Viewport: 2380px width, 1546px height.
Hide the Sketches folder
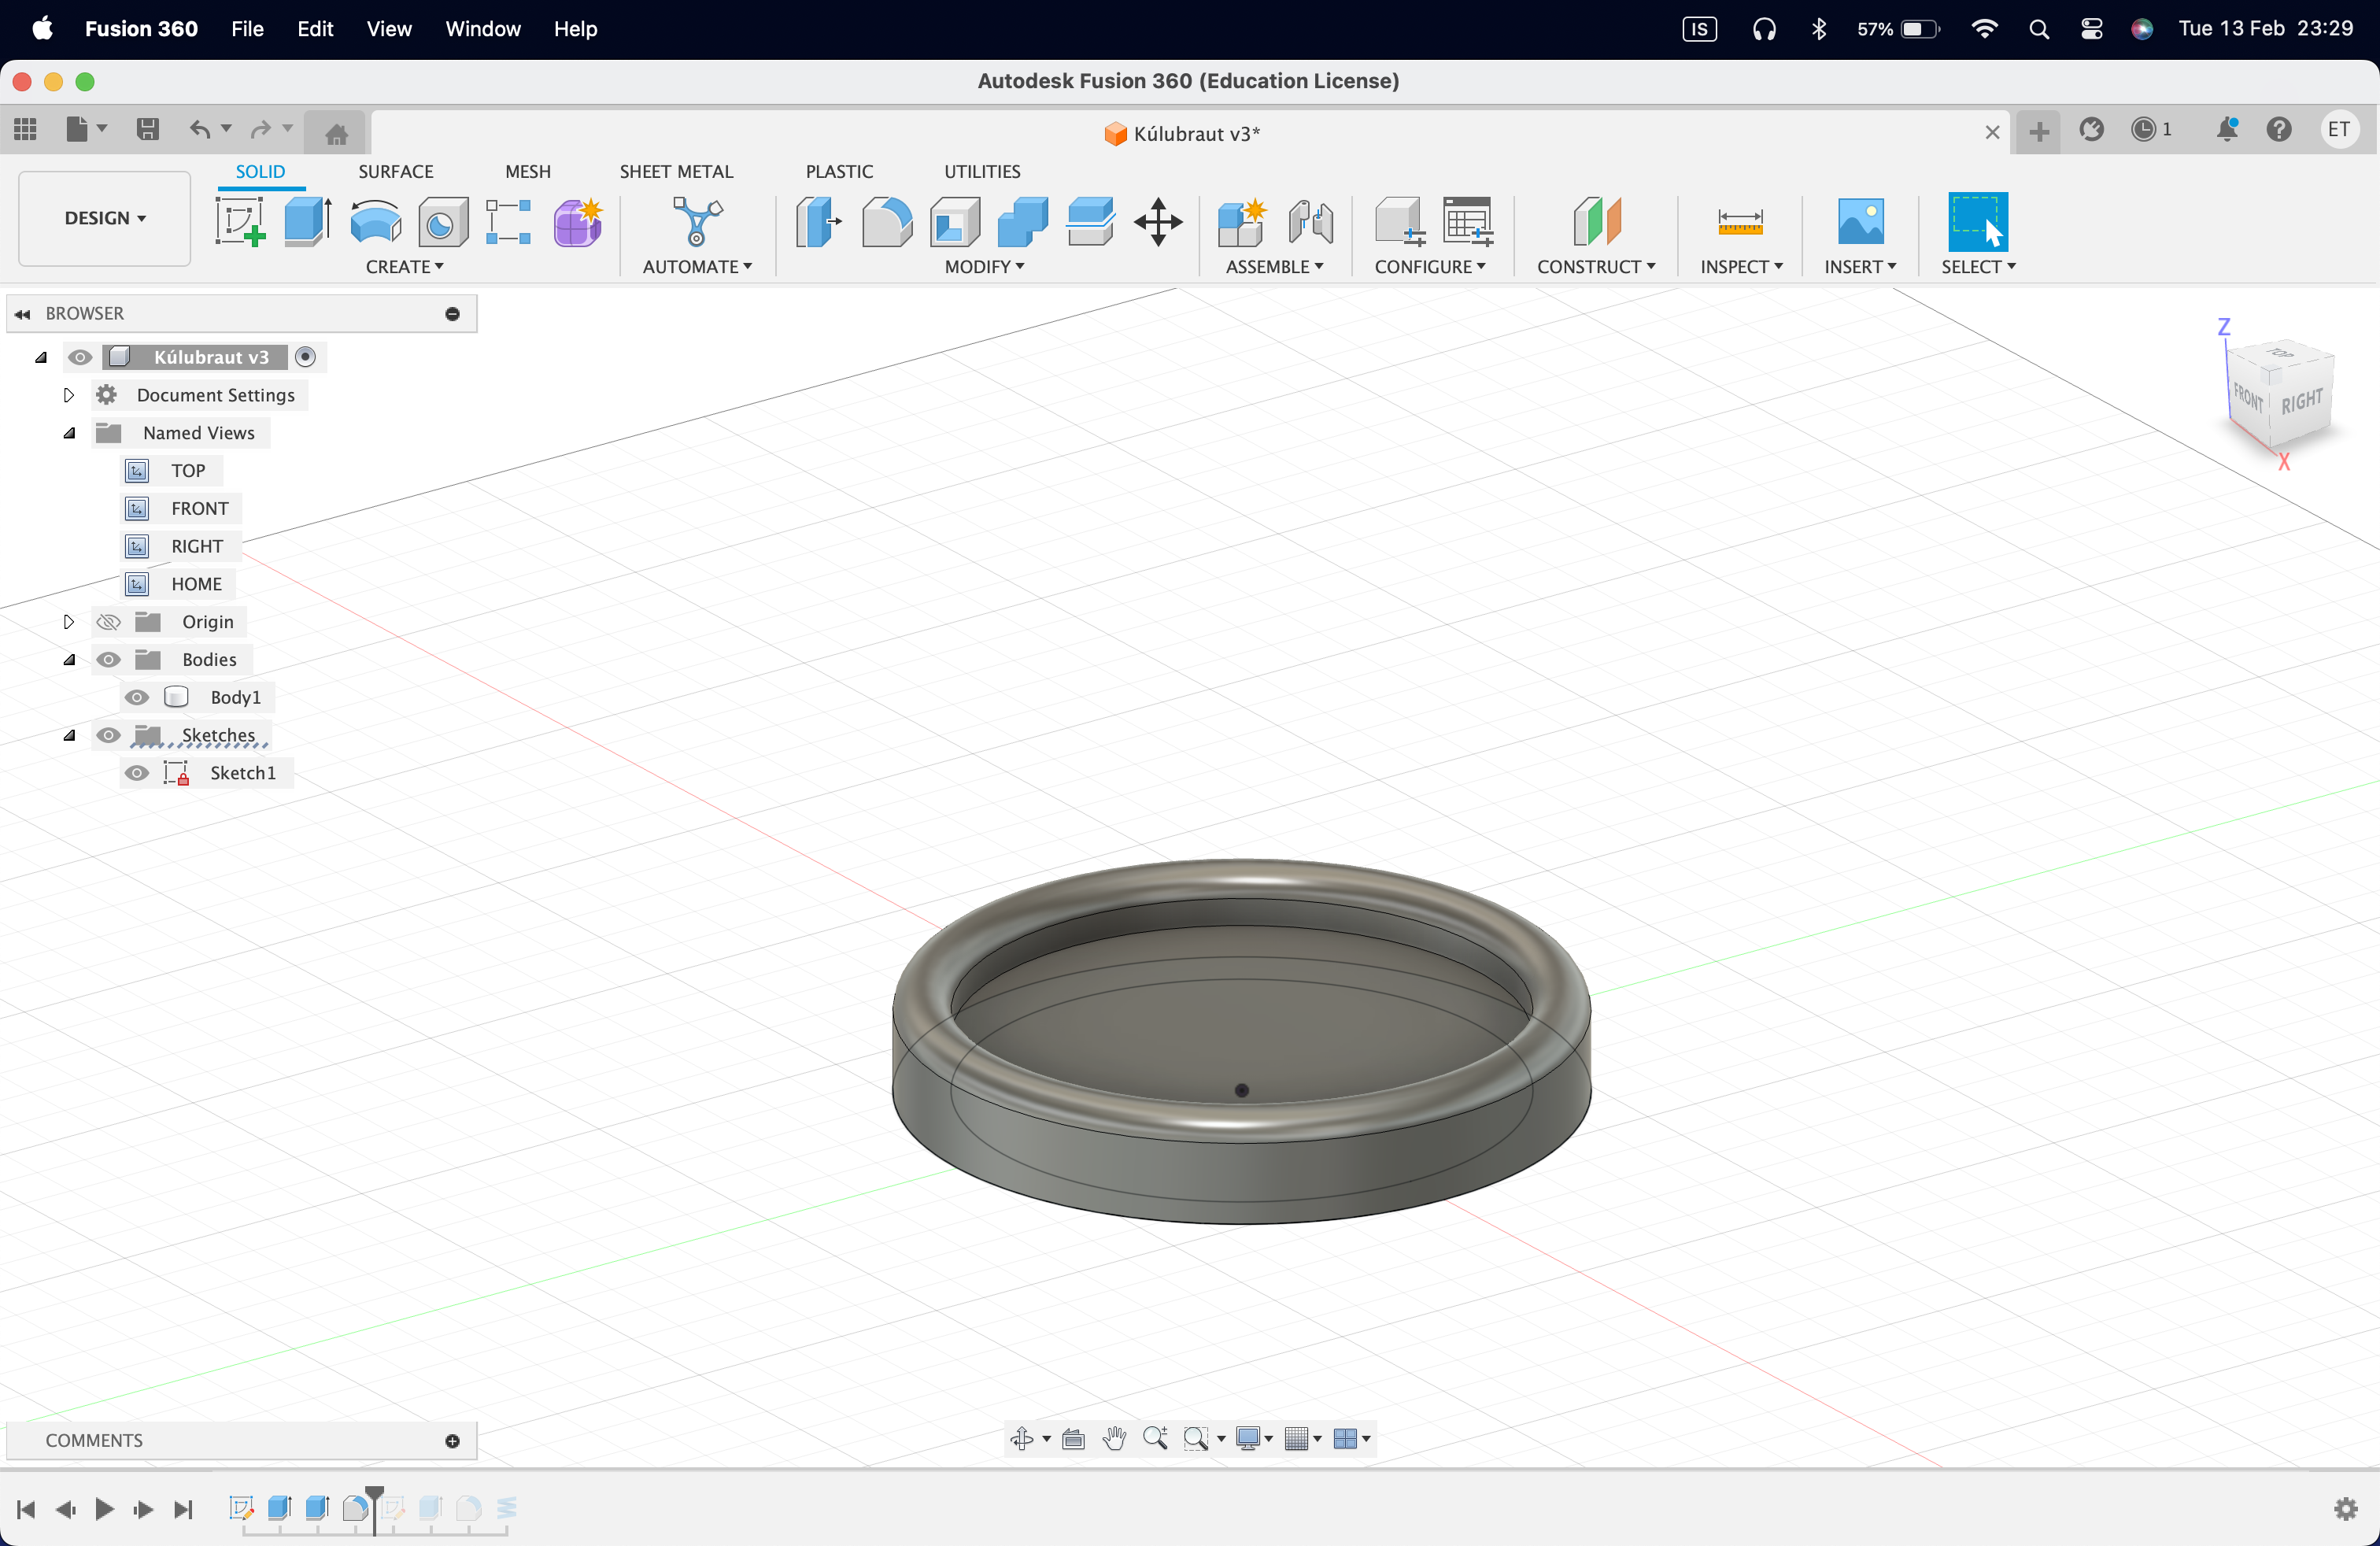(108, 736)
